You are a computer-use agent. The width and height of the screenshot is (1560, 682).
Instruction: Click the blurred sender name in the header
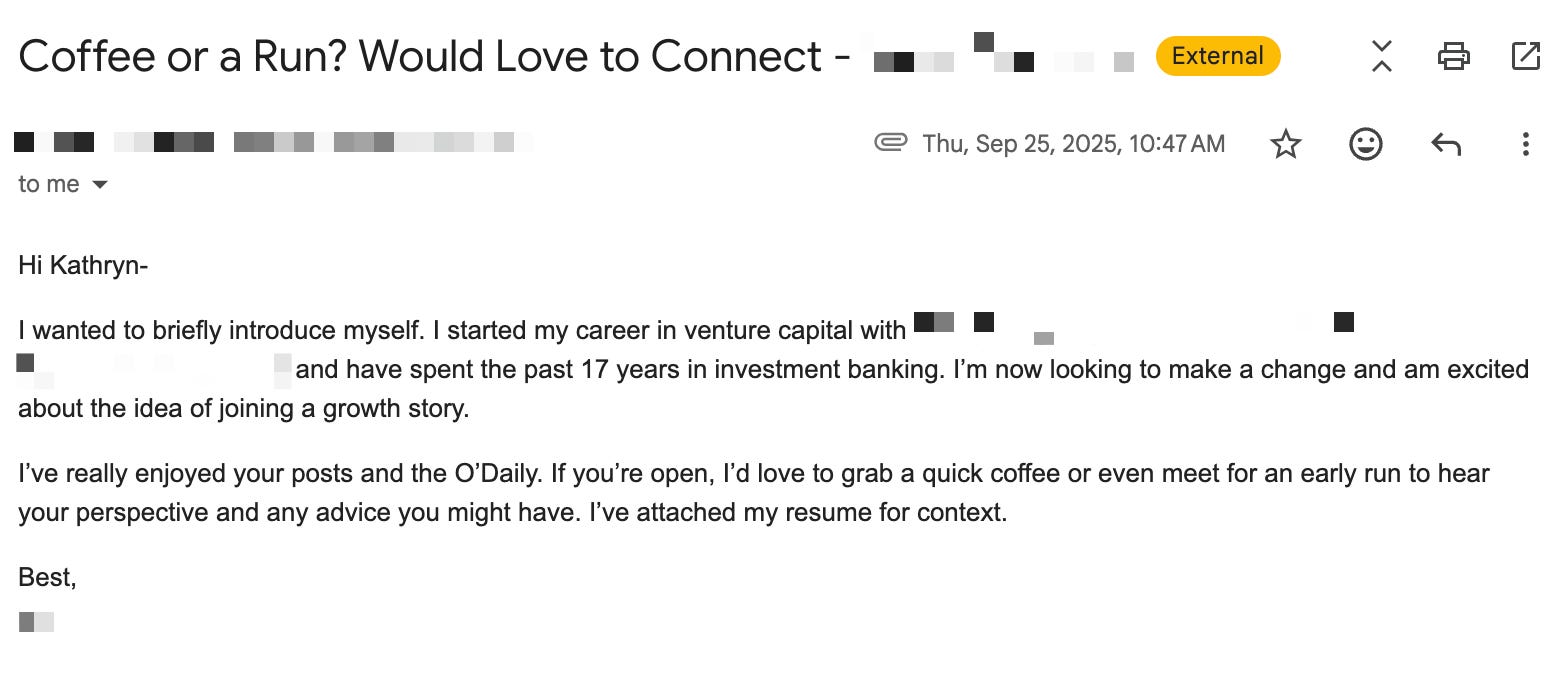coord(273,142)
